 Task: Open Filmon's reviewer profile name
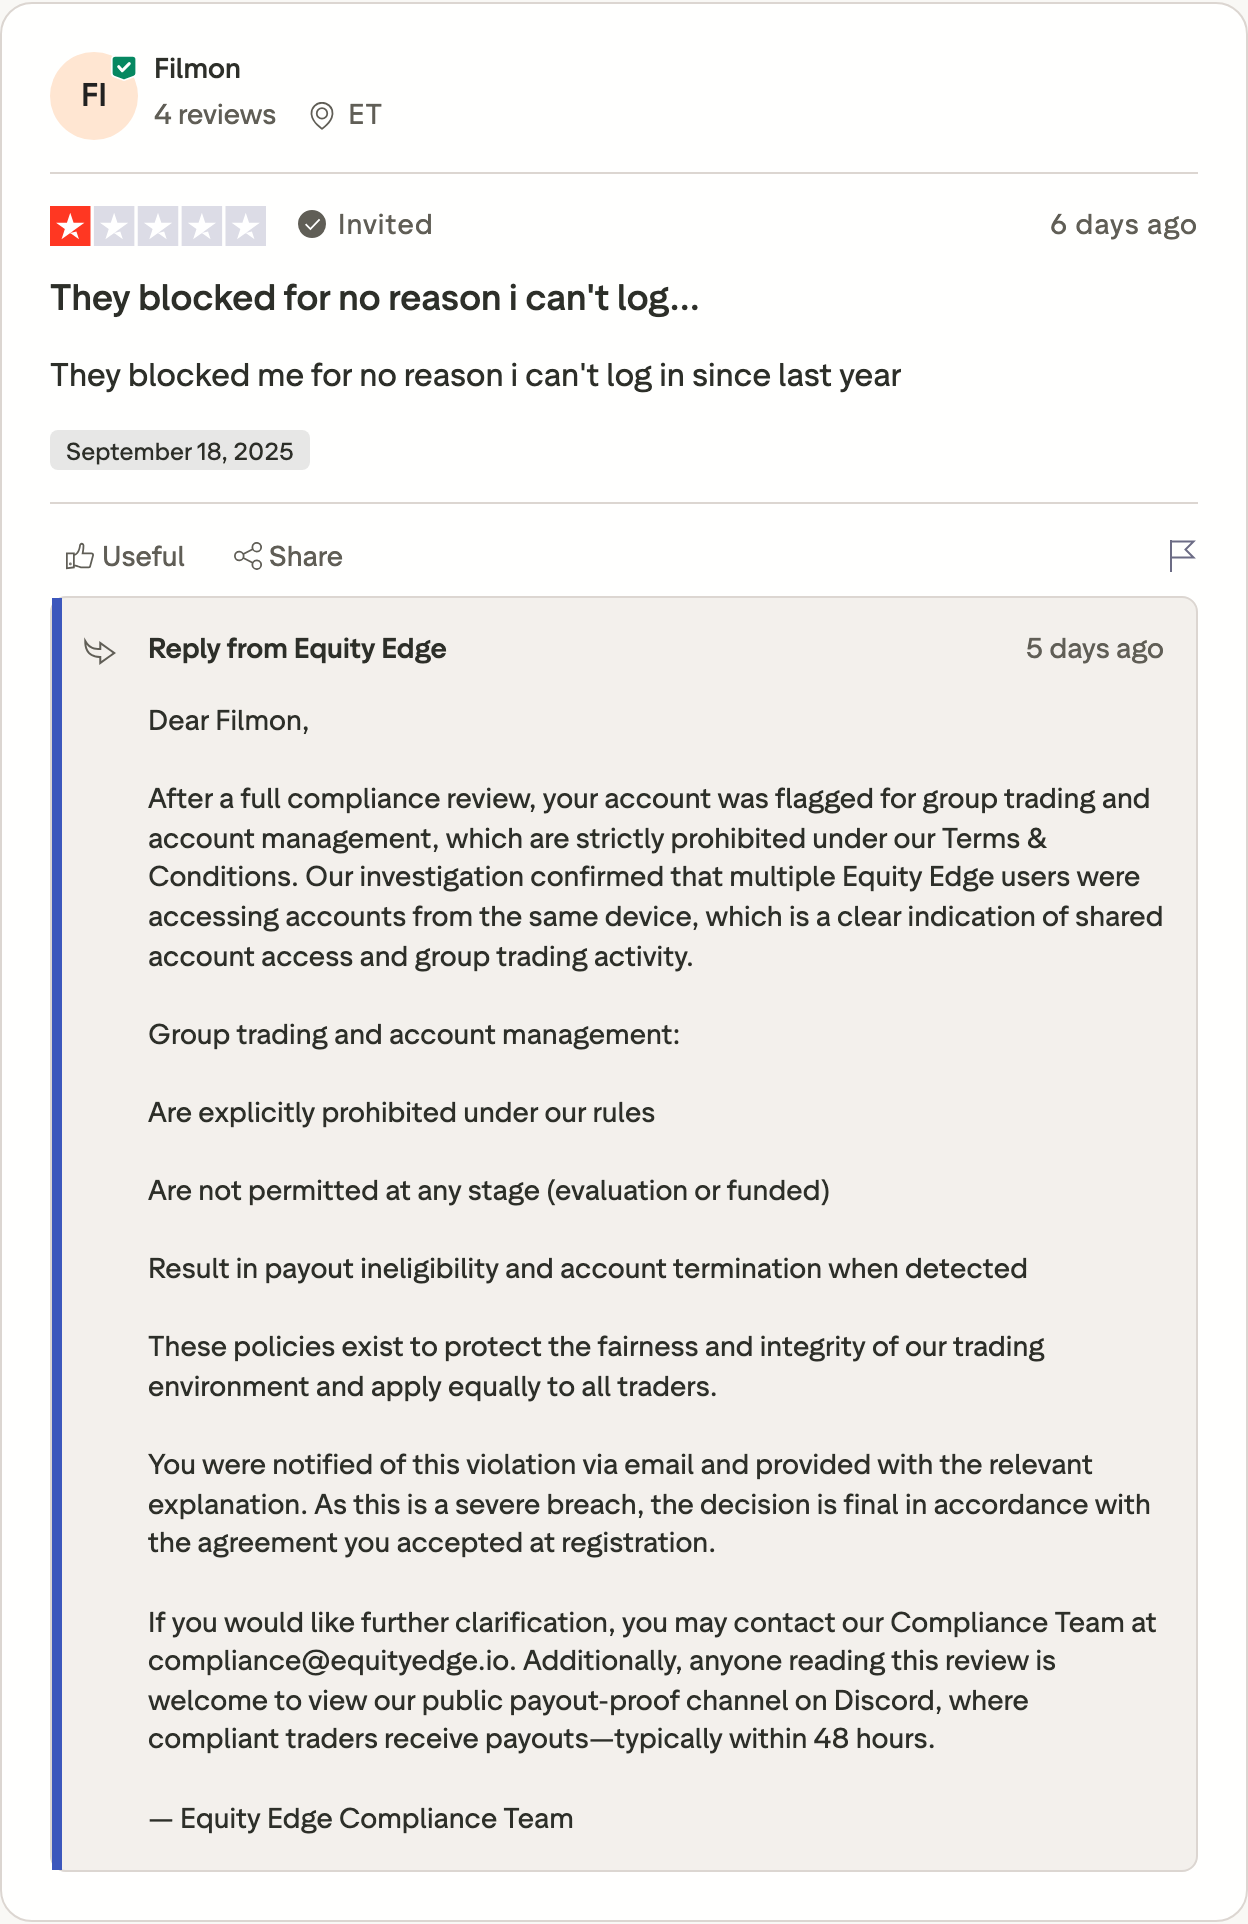(x=197, y=69)
